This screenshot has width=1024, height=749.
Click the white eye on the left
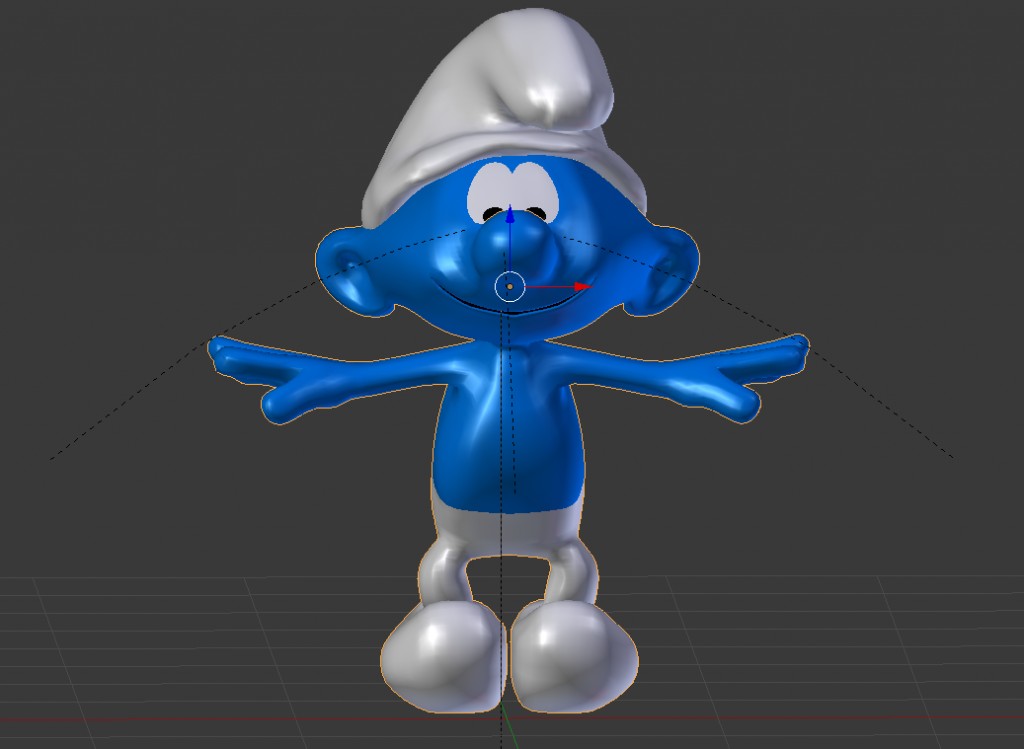click(x=492, y=190)
